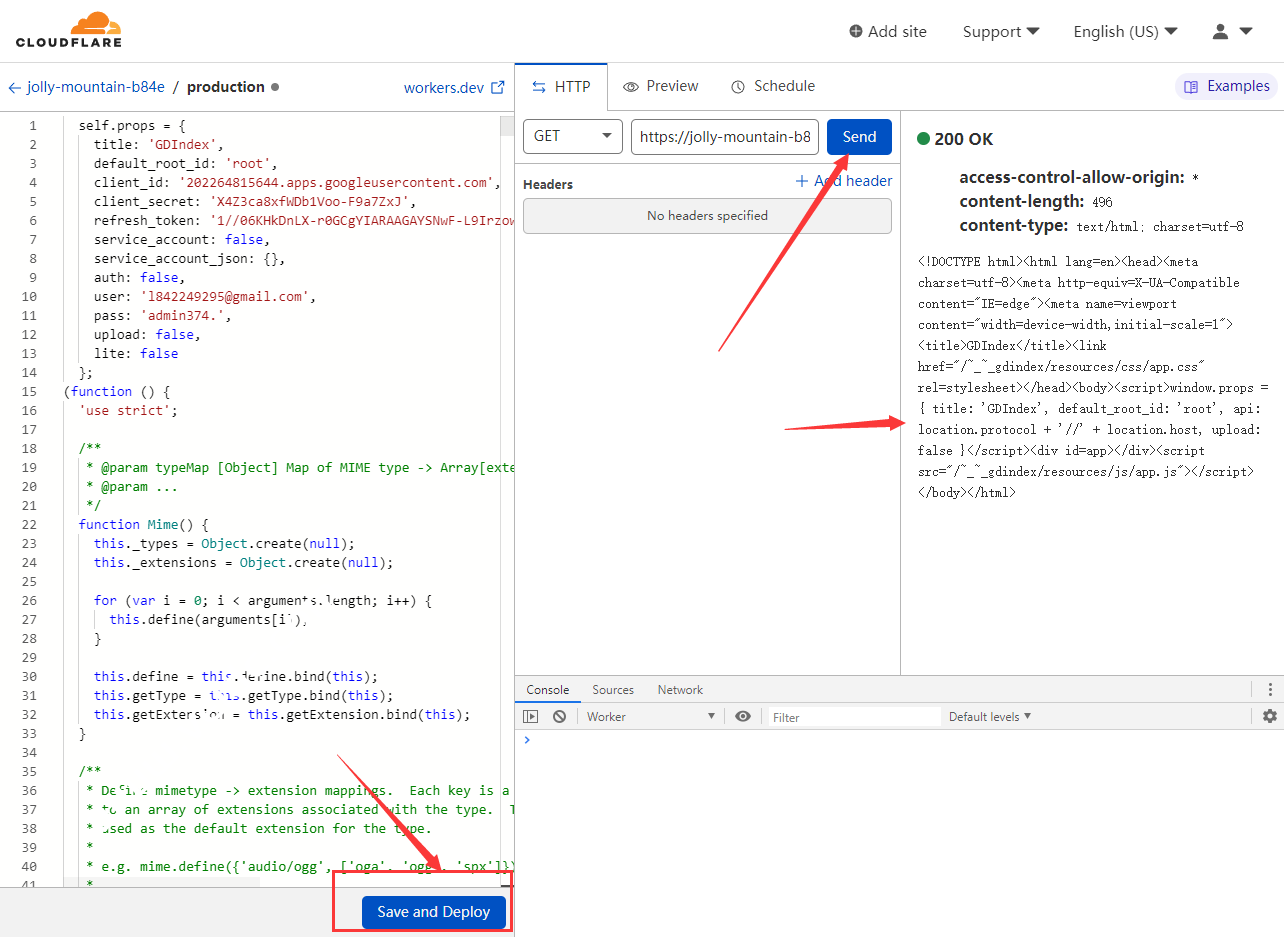Open console settings gear
Image resolution: width=1284 pixels, height=937 pixels.
1269,716
